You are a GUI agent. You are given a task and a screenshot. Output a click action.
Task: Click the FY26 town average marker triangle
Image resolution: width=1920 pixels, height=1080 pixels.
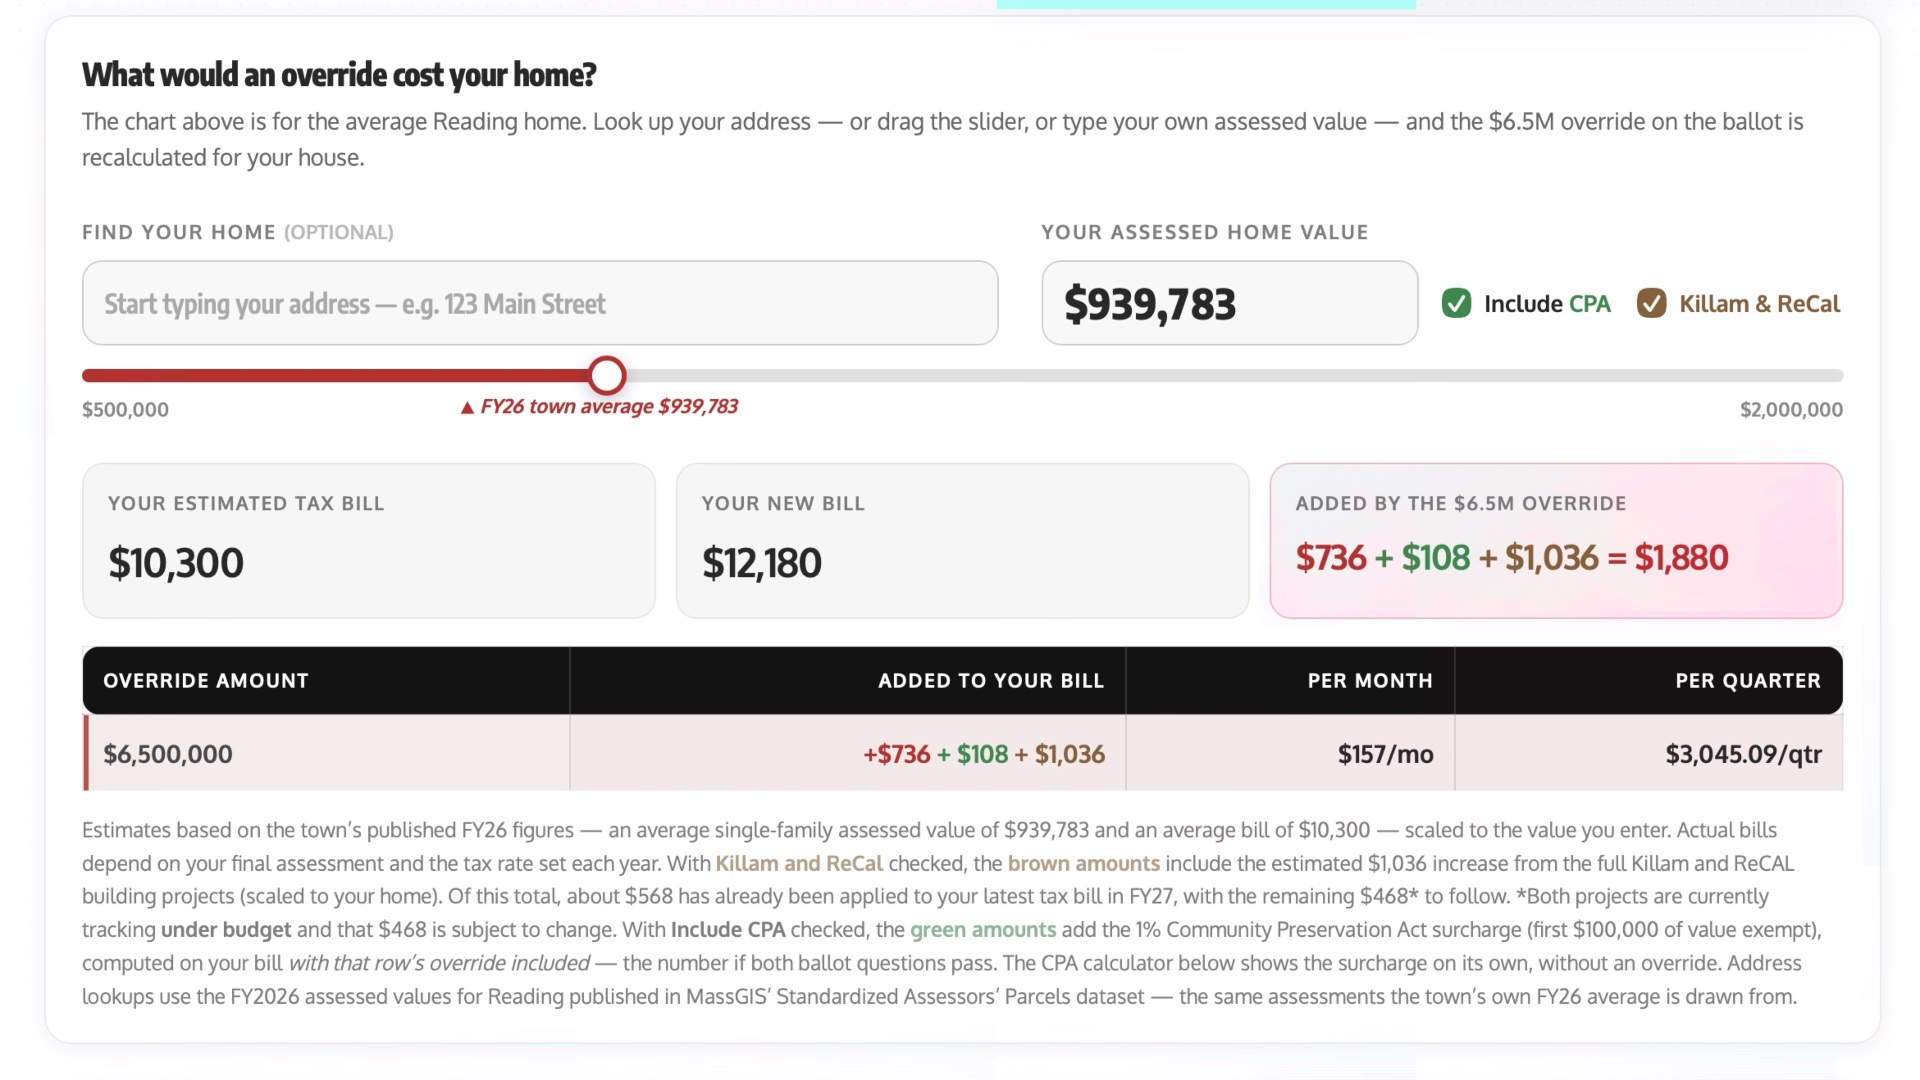(x=467, y=408)
